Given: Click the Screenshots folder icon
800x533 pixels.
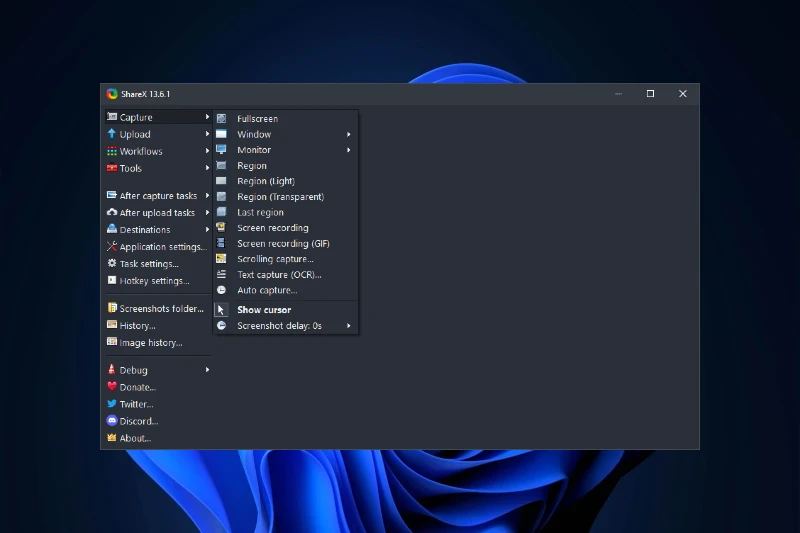Looking at the screenshot, I should (x=112, y=308).
